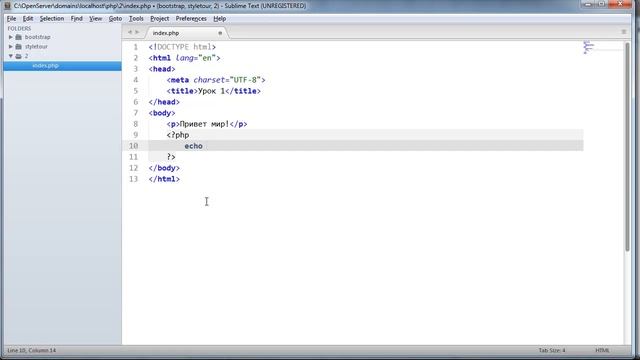This screenshot has width=640, height=360.
Task: Click the open folder icon for 2
Action: [x=18, y=56]
